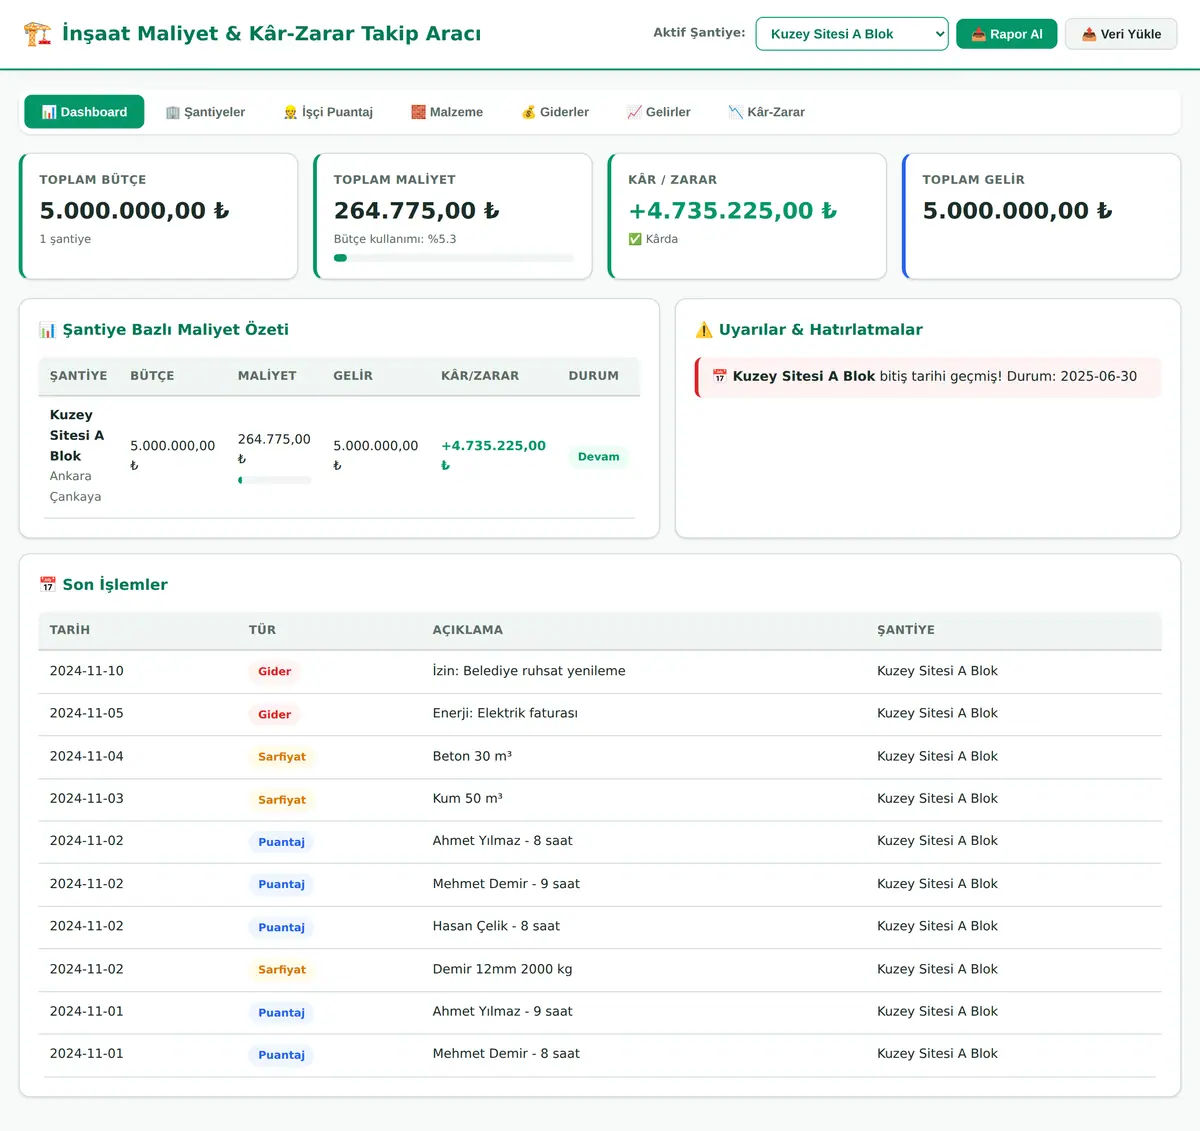Open the Şantiyeler tab
Image resolution: width=1200 pixels, height=1131 pixels.
[x=205, y=112]
